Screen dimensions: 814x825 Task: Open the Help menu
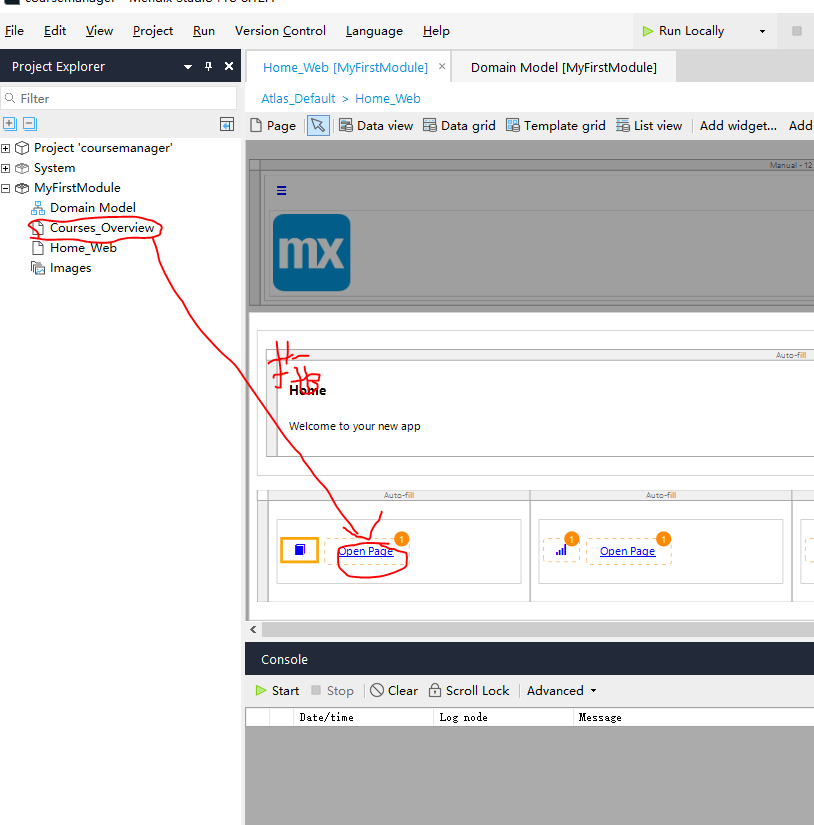click(436, 31)
